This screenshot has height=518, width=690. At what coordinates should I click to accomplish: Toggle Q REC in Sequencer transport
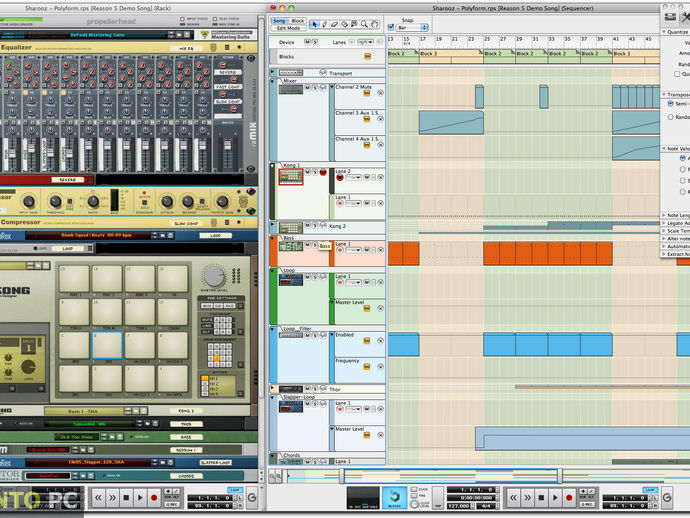tap(587, 504)
